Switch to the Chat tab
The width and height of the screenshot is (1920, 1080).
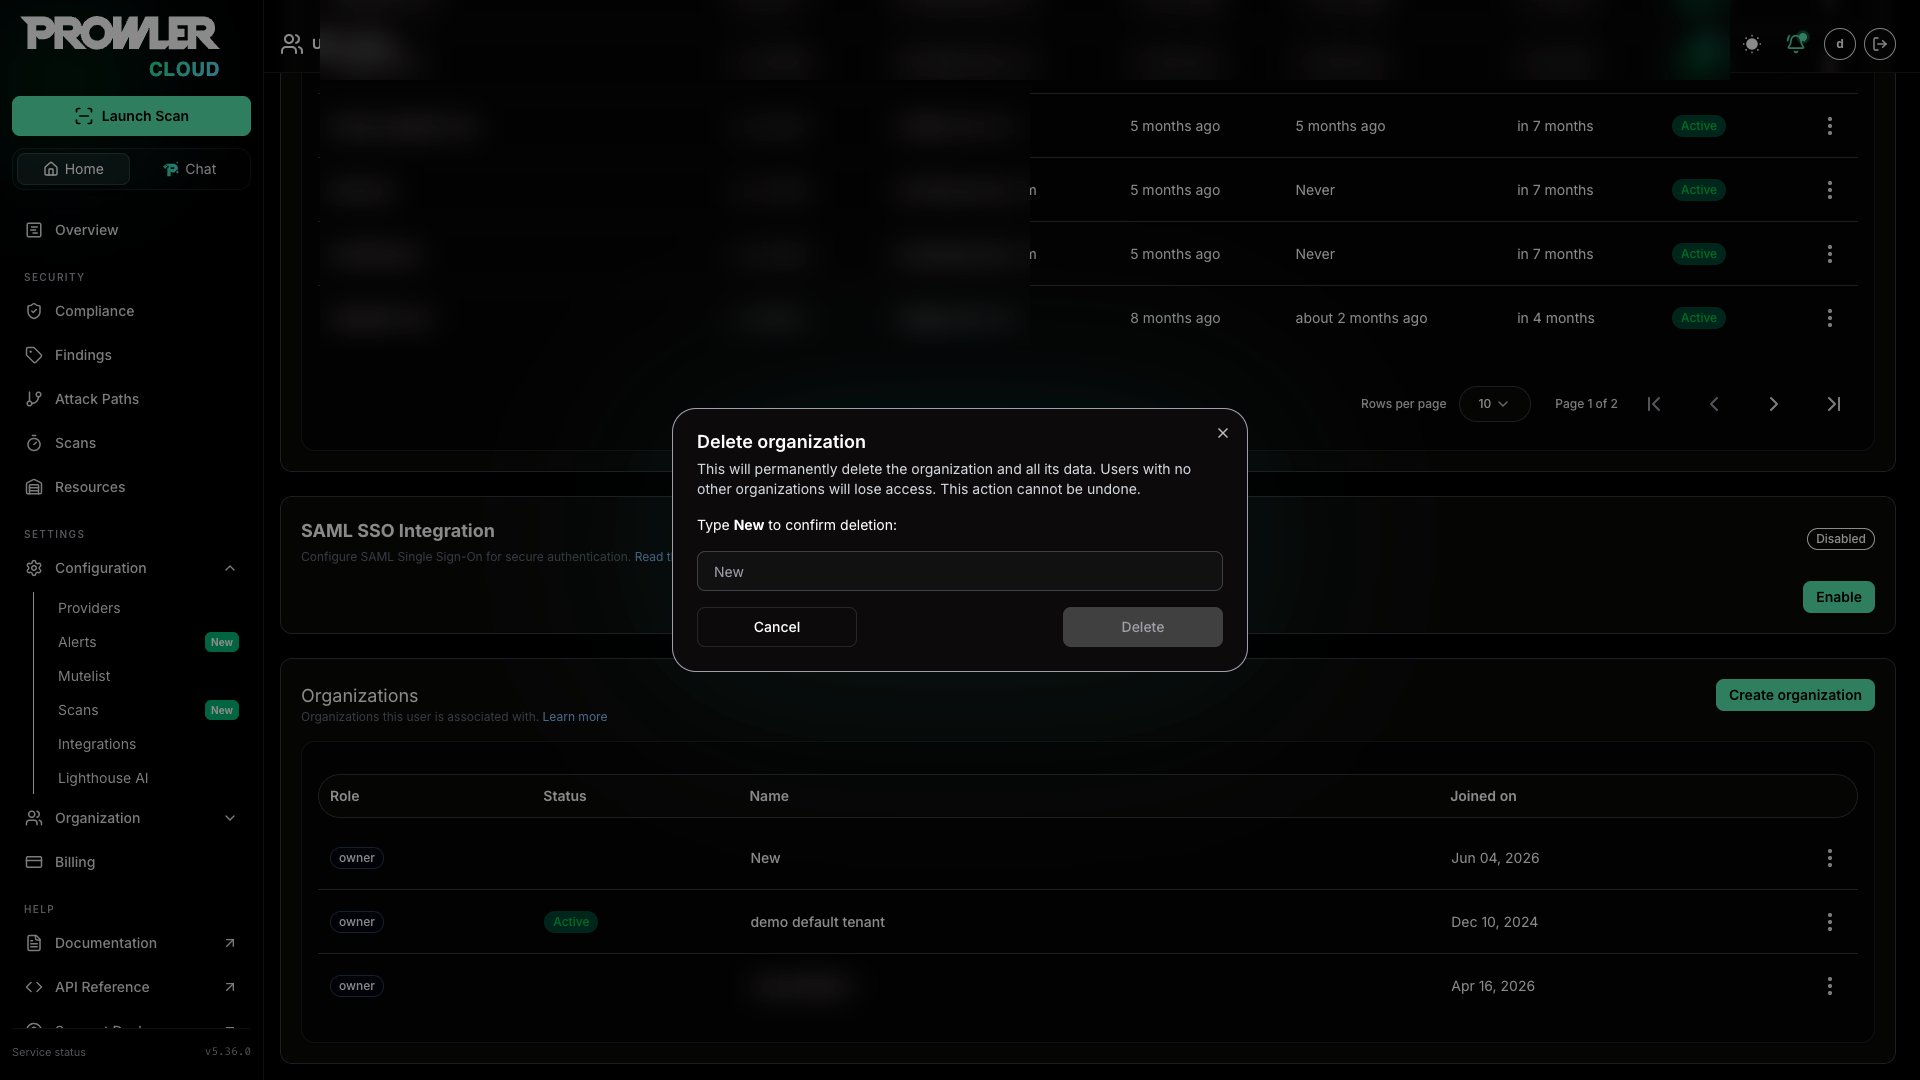pyautogui.click(x=189, y=169)
